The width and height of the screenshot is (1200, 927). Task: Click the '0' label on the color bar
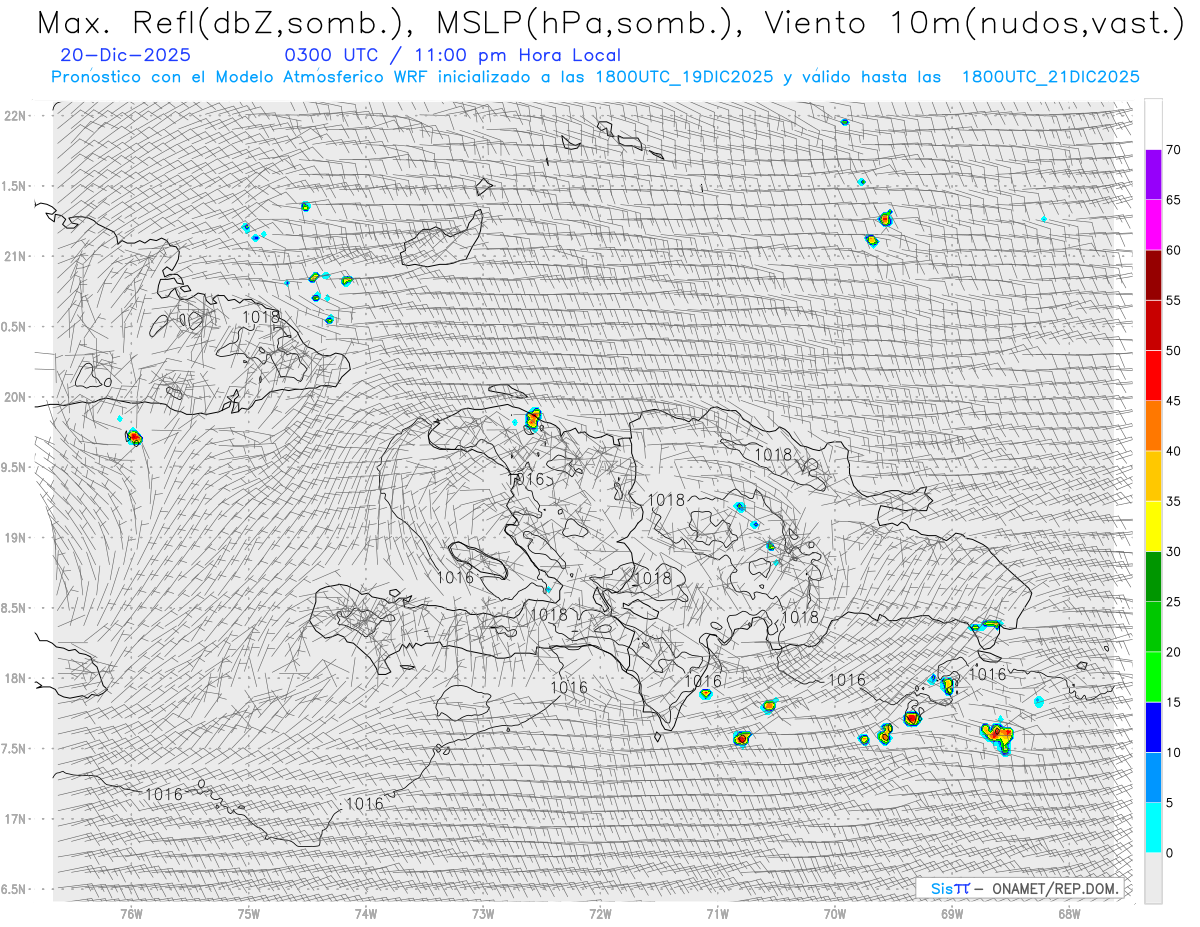1169,853
